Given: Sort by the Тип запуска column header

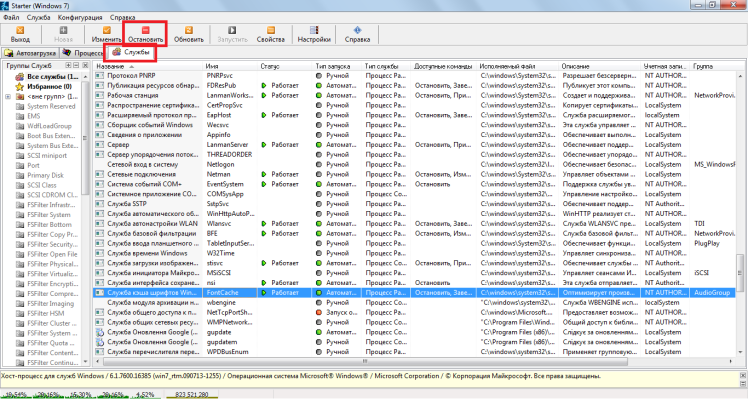Looking at the screenshot, I should click(337, 66).
